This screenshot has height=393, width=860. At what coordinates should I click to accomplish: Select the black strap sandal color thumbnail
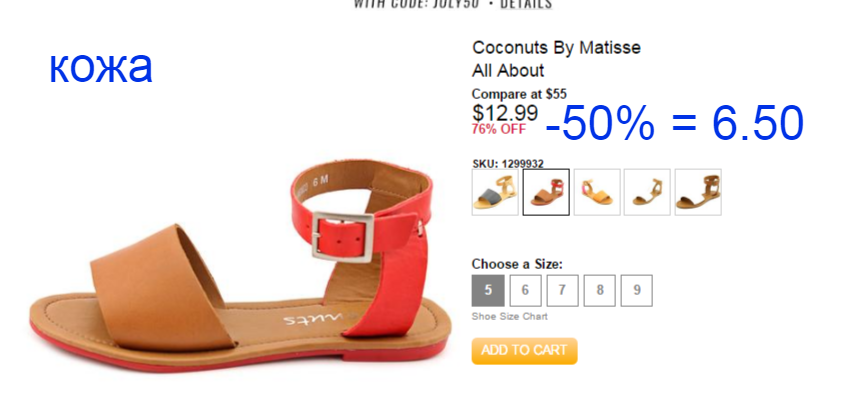point(495,192)
